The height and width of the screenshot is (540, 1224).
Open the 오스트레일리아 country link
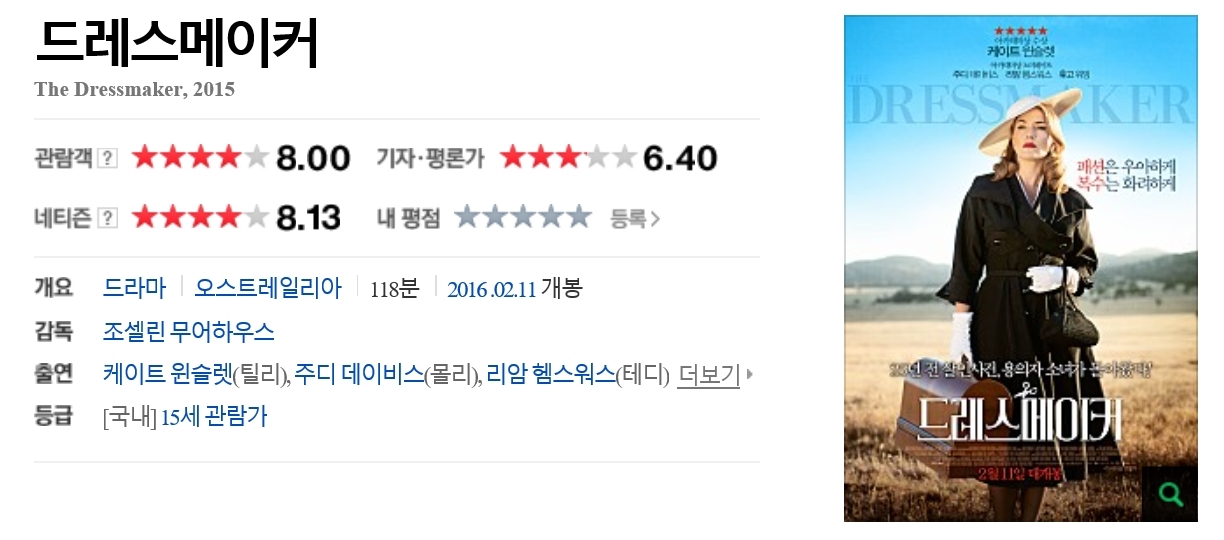268,289
